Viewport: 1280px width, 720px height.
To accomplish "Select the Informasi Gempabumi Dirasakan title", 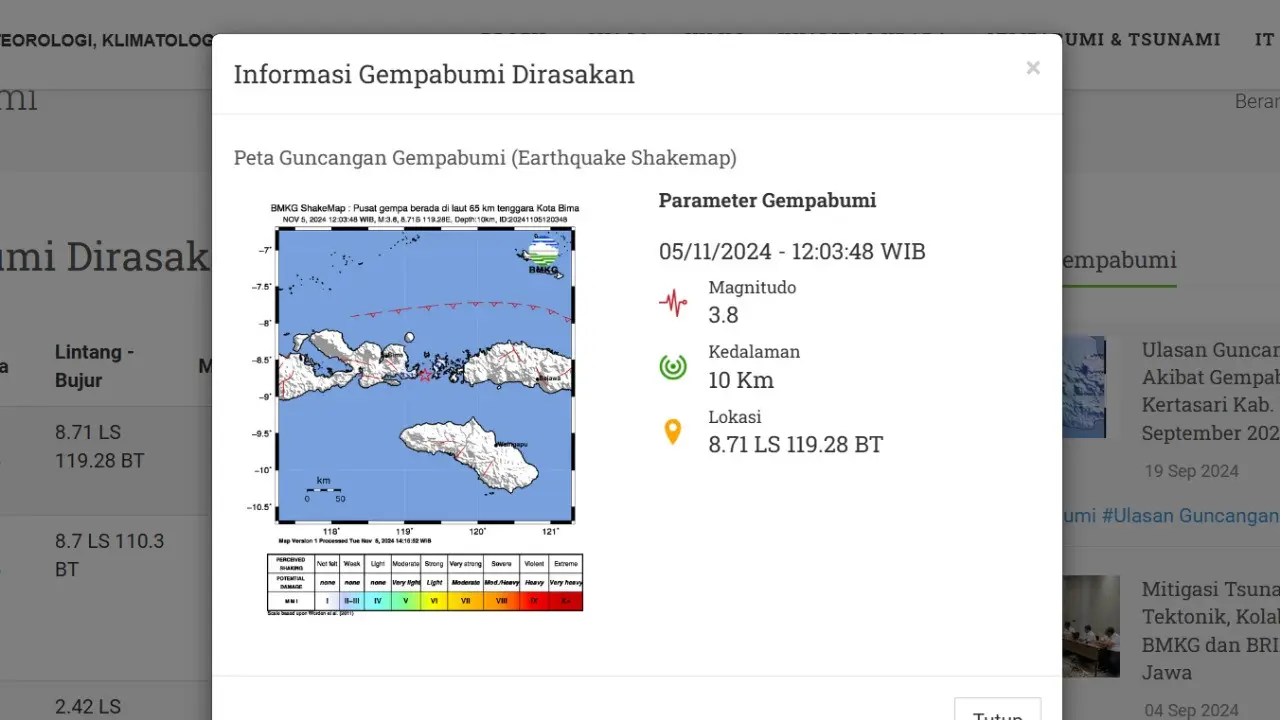I will [434, 75].
